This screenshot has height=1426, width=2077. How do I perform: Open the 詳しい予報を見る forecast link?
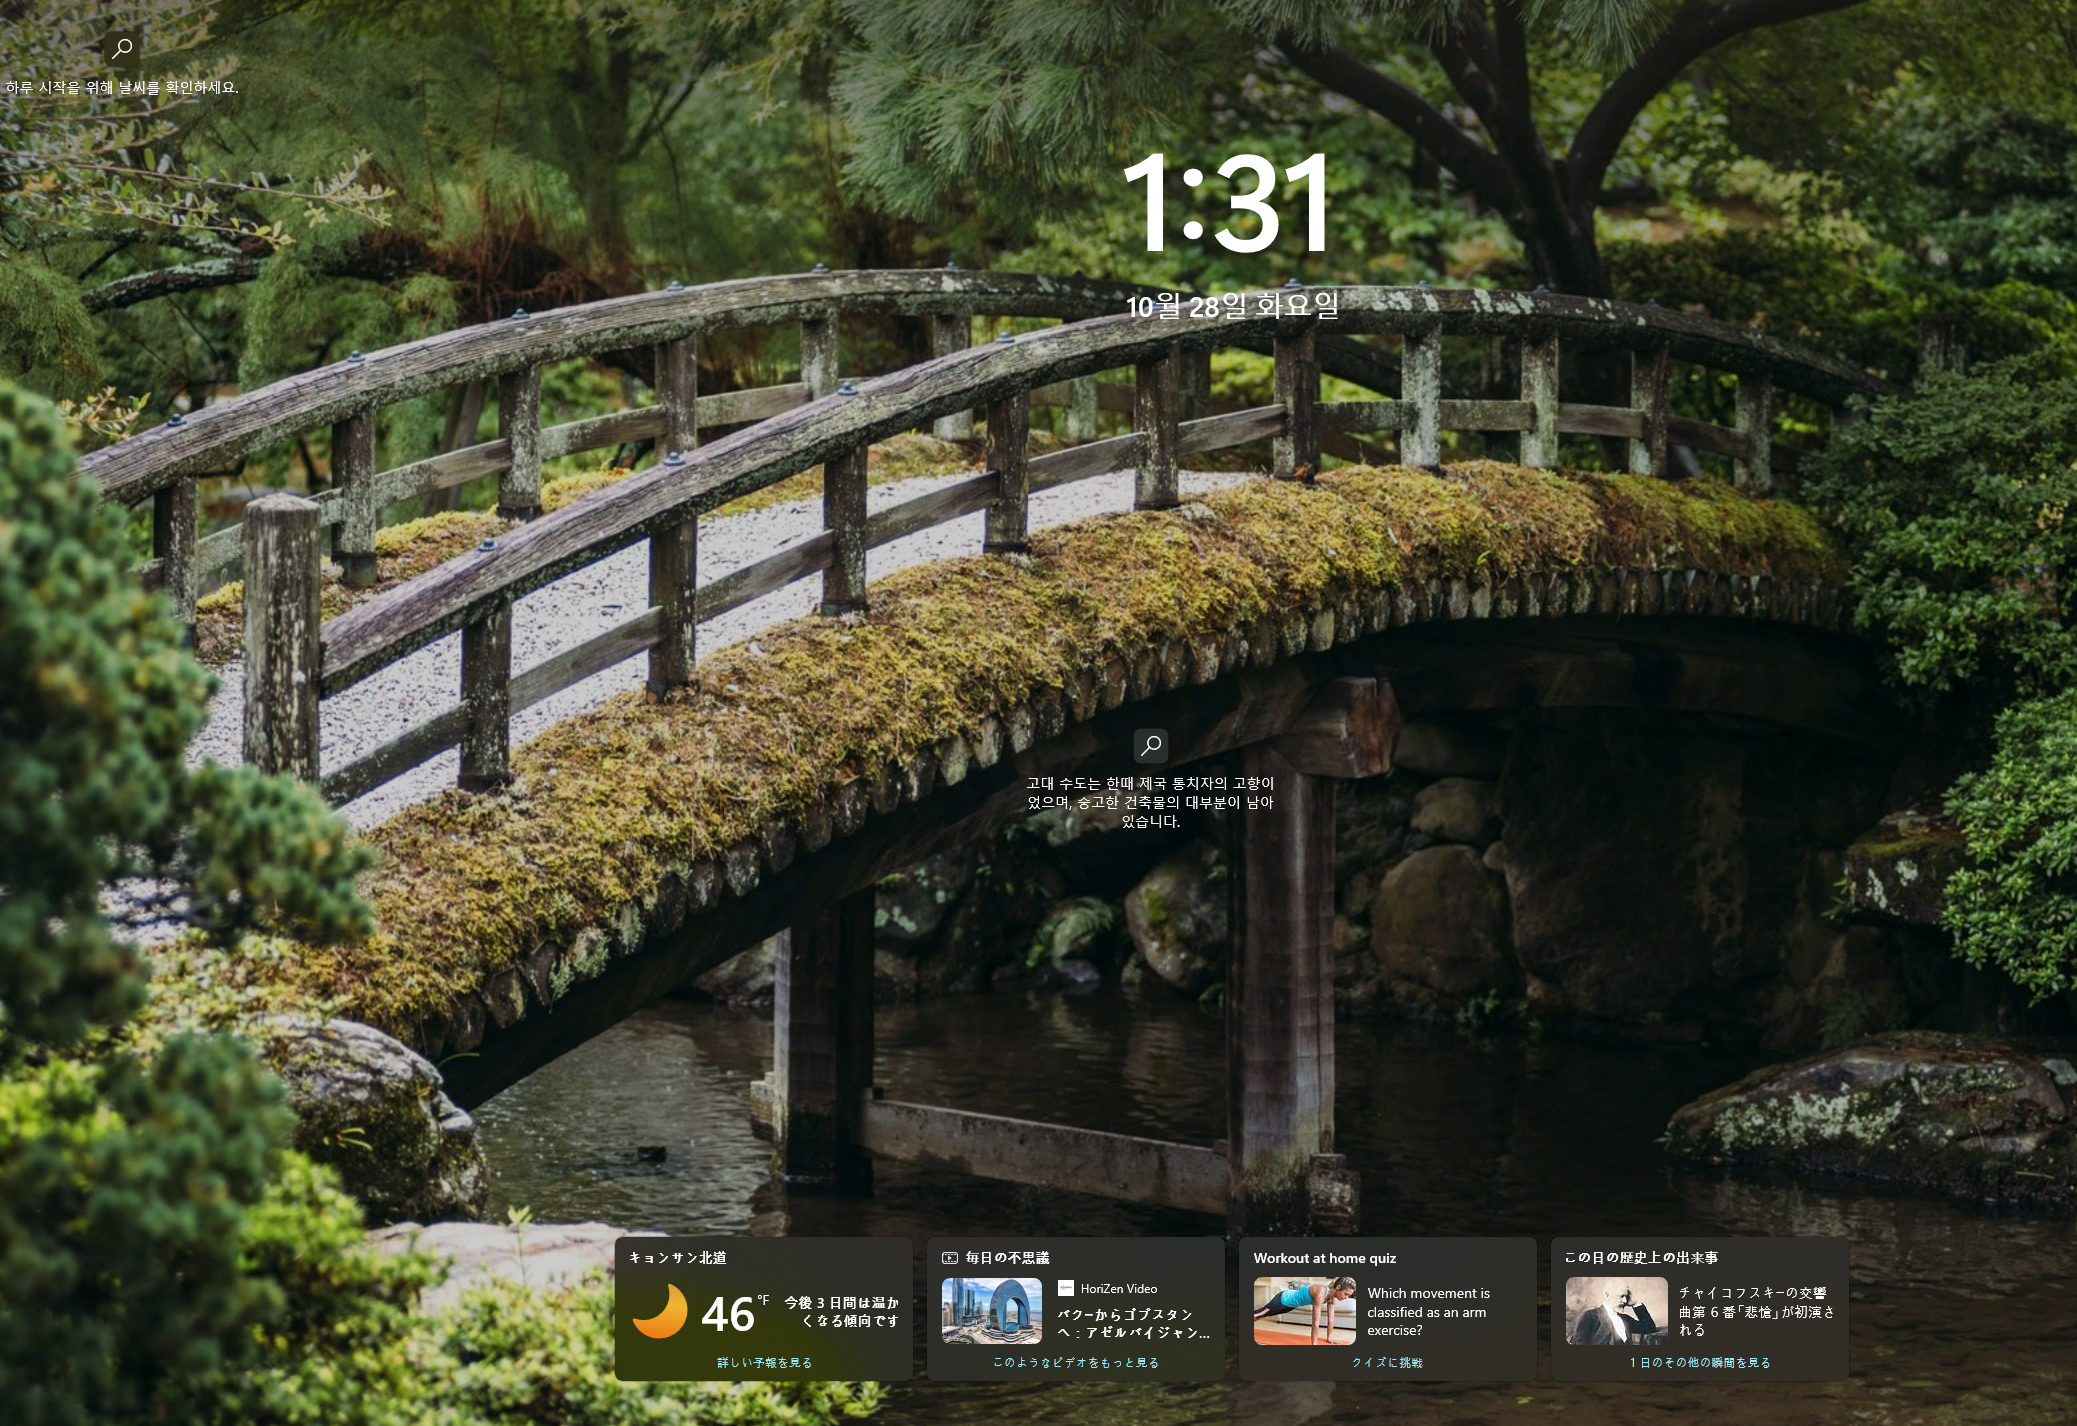764,1362
